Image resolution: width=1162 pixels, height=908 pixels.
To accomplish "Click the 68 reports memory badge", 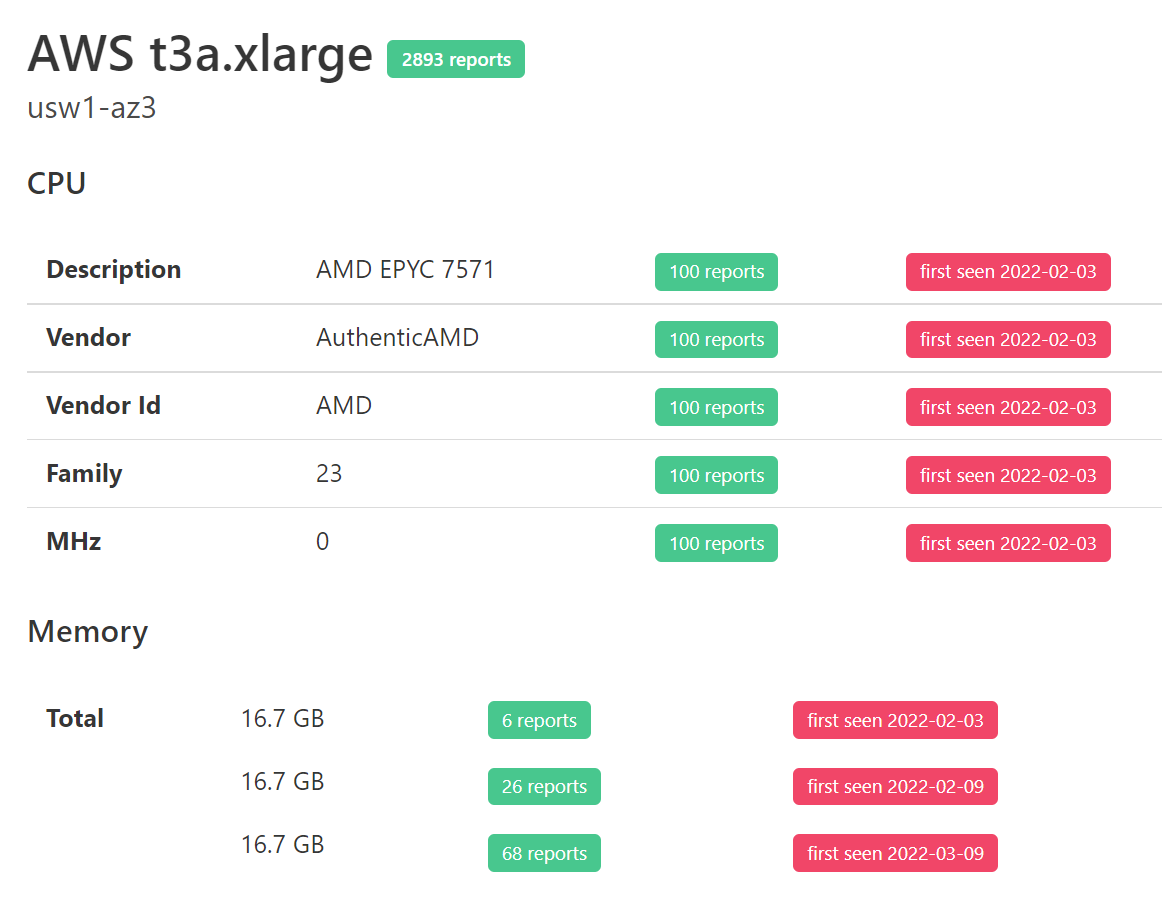I will 544,854.
